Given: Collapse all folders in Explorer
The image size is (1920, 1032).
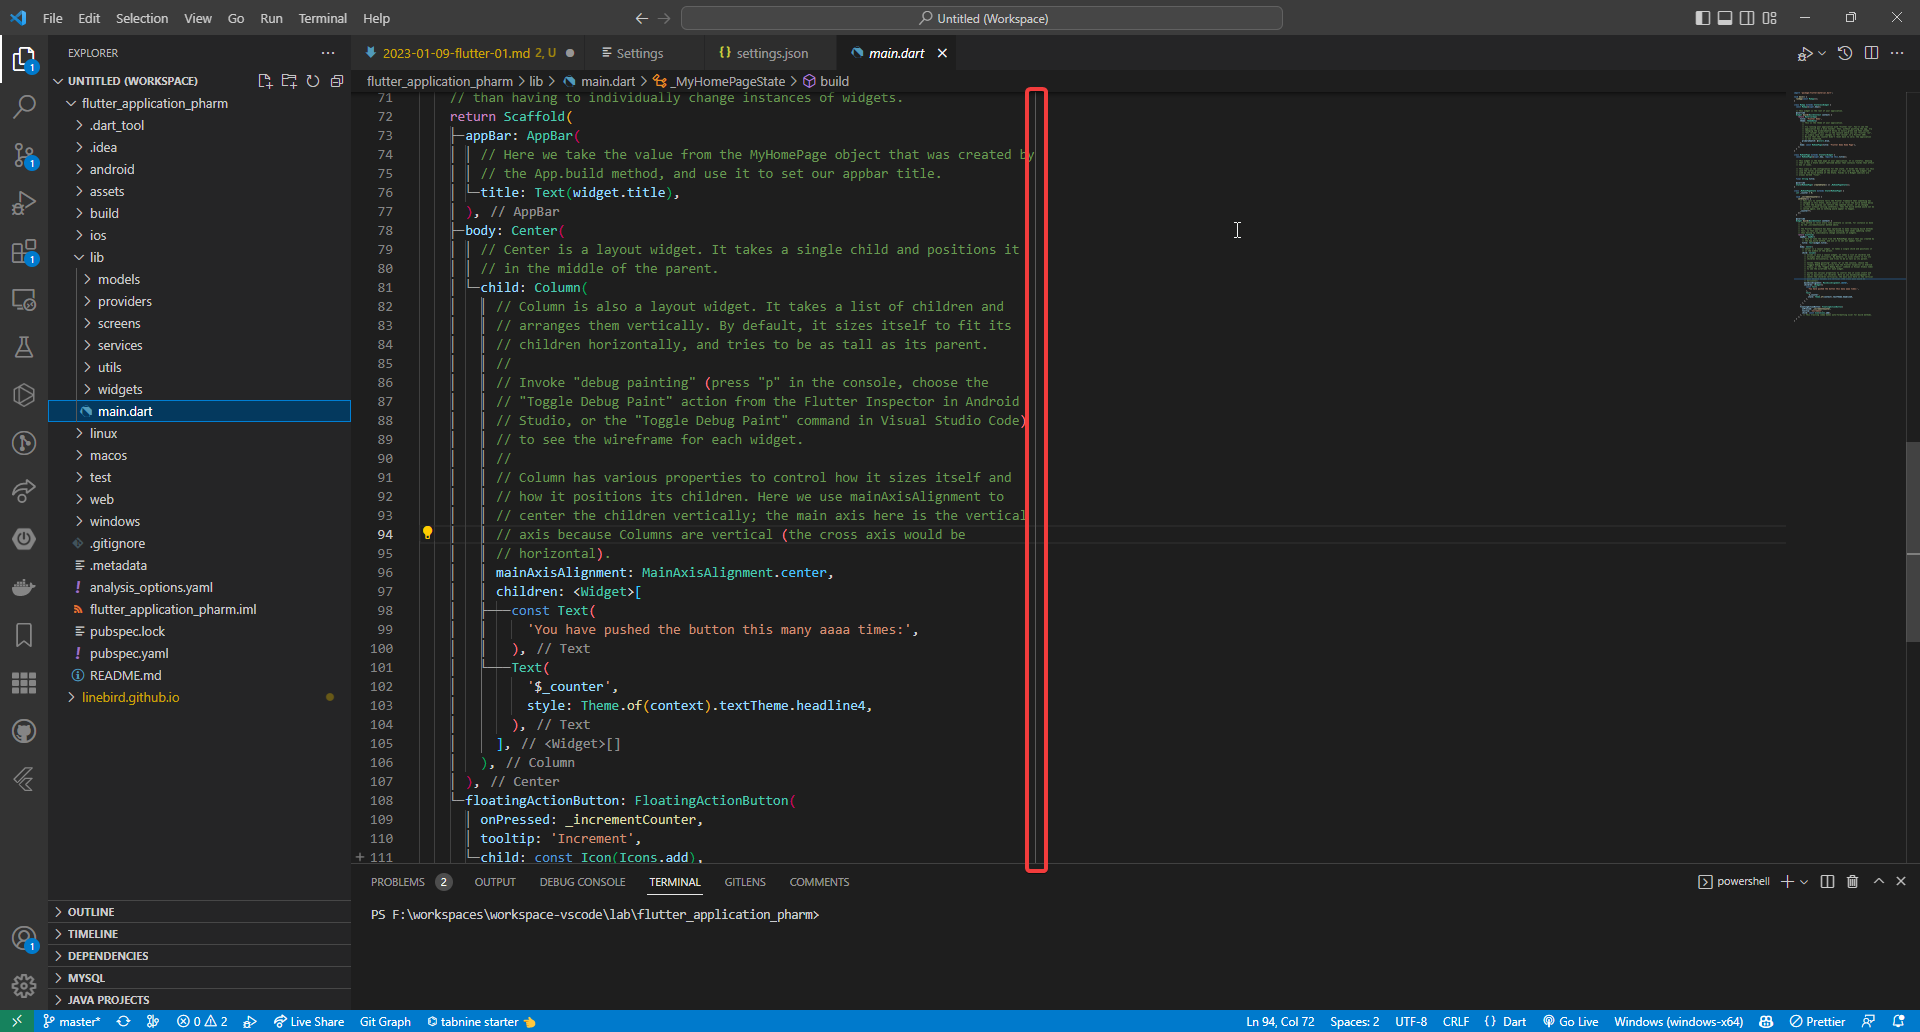Looking at the screenshot, I should (337, 81).
